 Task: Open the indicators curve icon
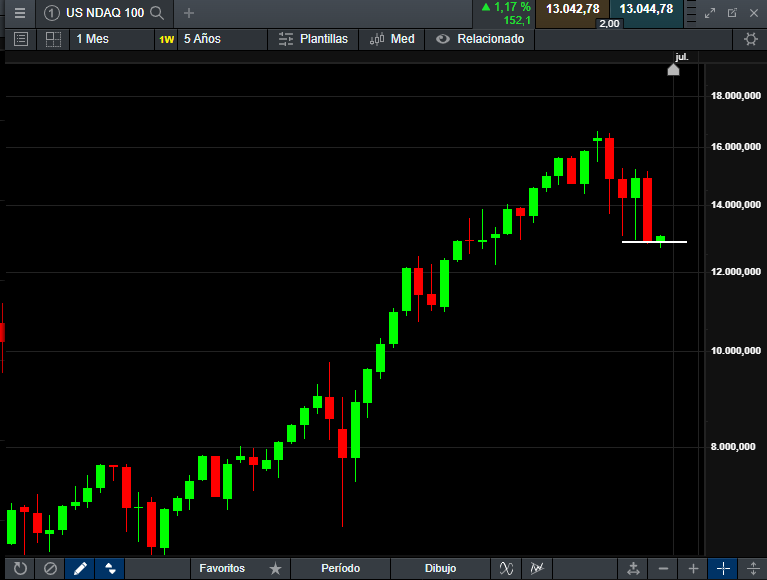click(x=506, y=568)
